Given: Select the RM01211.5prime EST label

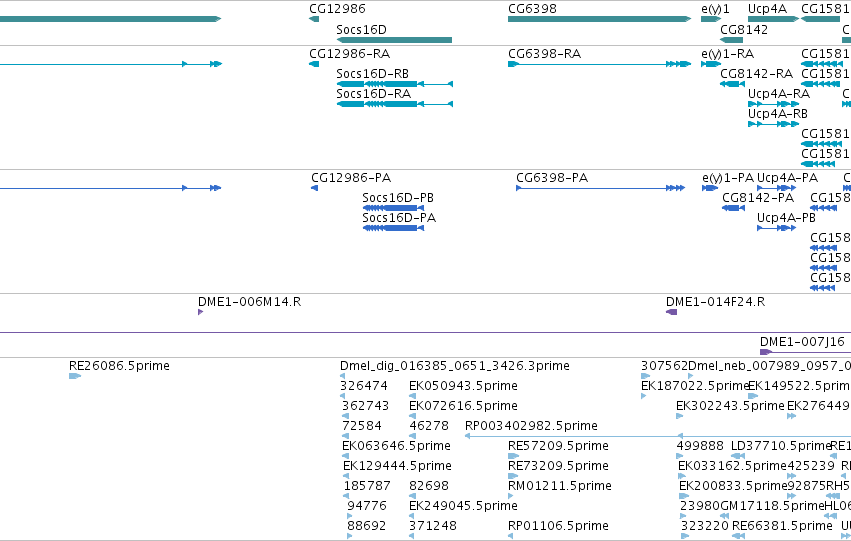Looking at the screenshot, I should pyautogui.click(x=560, y=486).
